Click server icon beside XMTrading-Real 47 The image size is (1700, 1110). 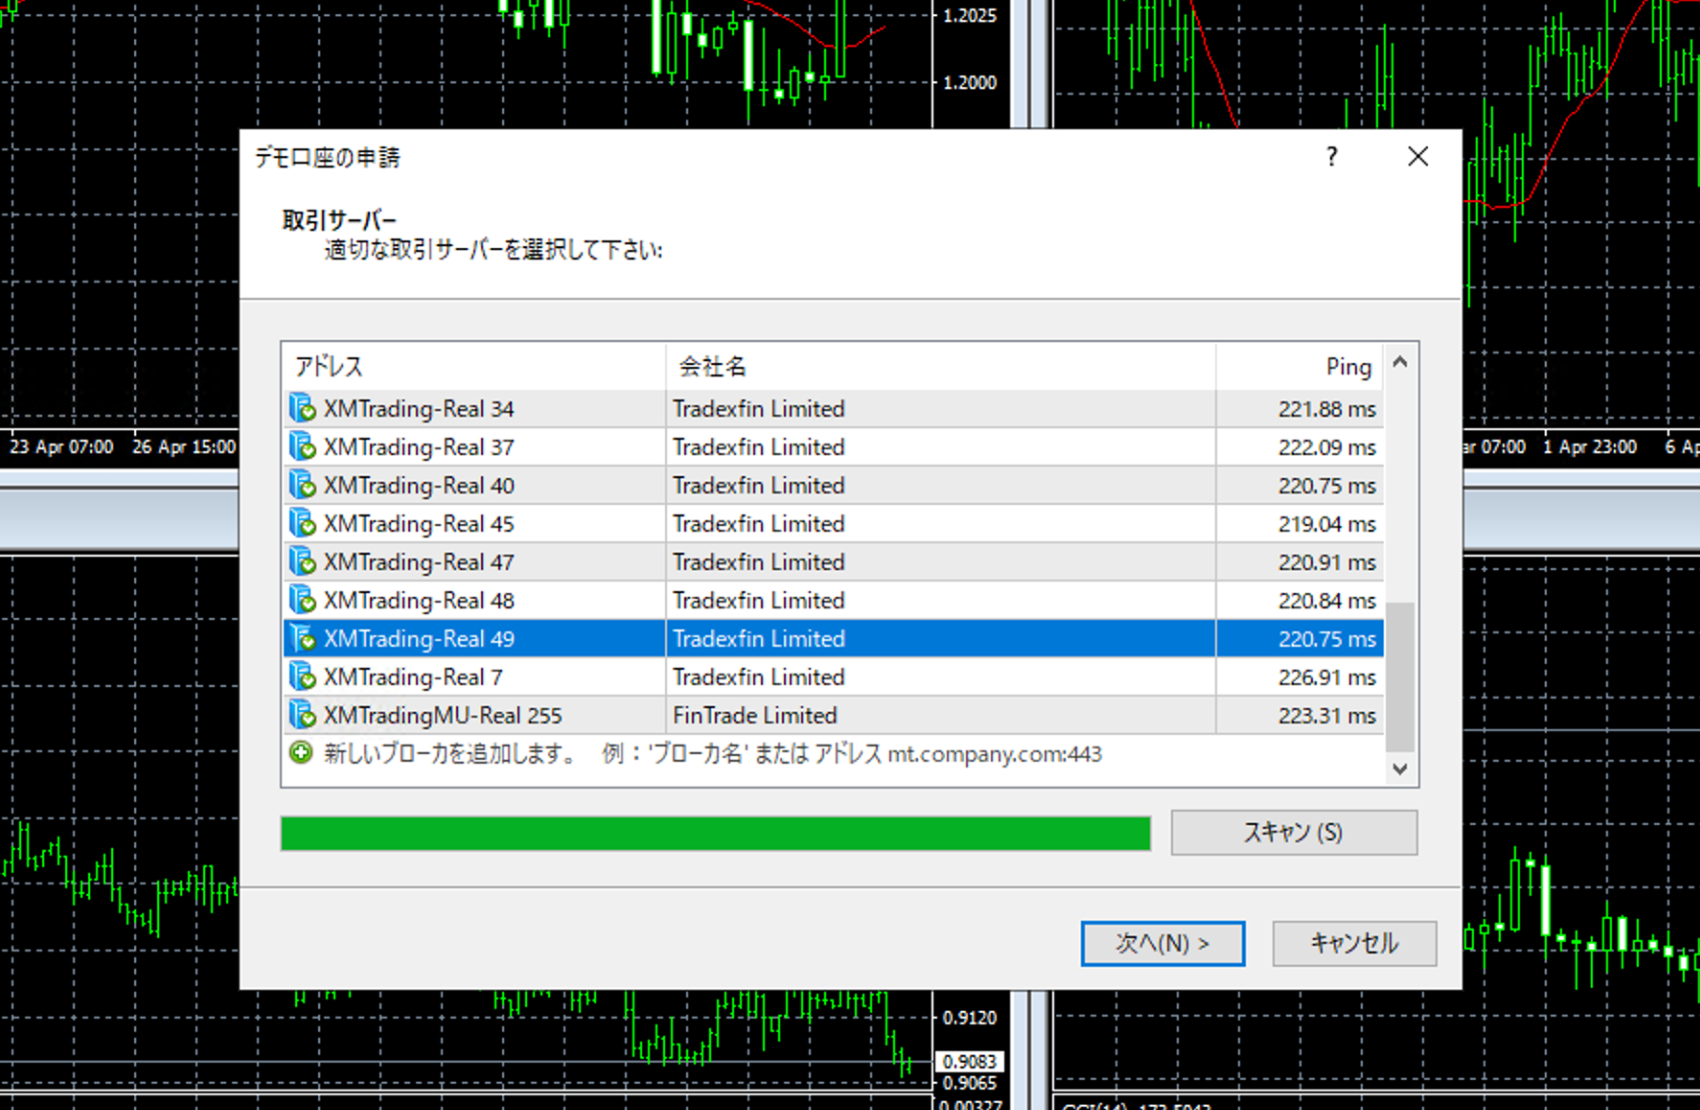302,562
